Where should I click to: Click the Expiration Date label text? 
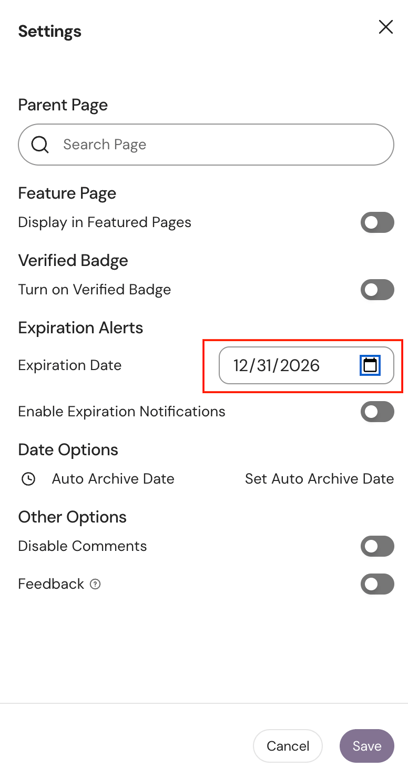pyautogui.click(x=70, y=366)
